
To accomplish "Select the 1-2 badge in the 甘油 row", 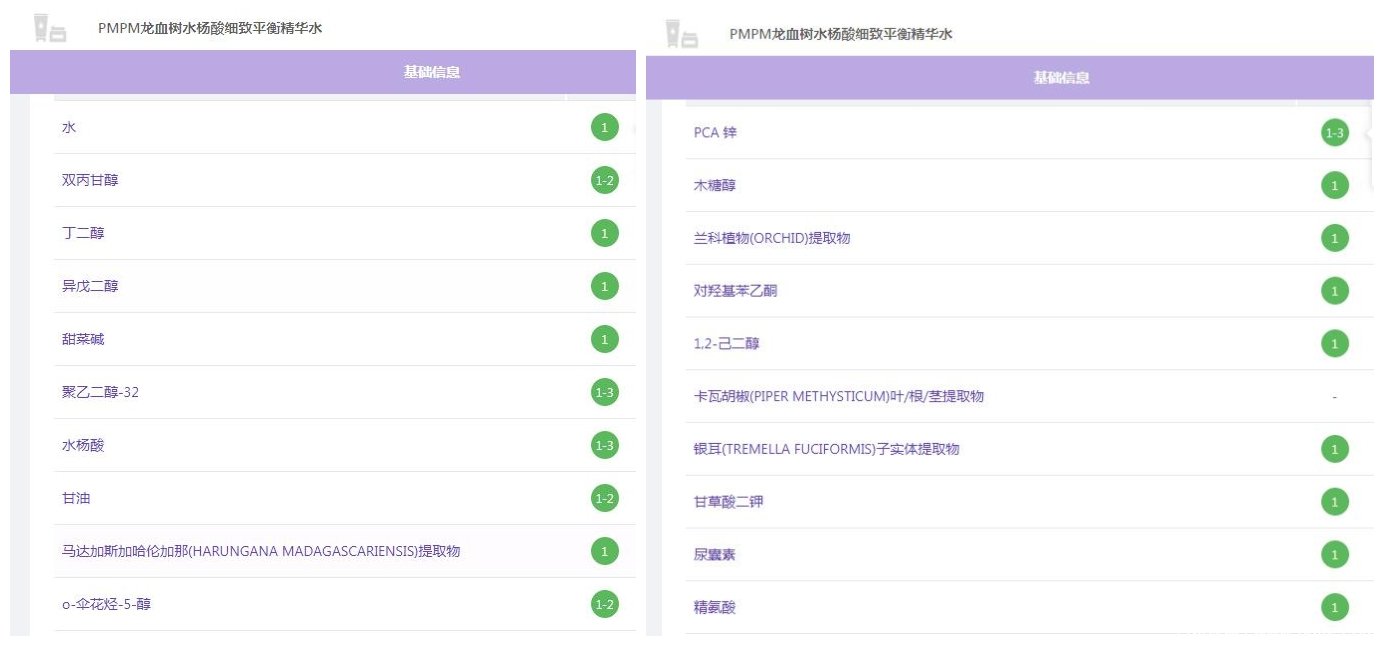I will [604, 499].
